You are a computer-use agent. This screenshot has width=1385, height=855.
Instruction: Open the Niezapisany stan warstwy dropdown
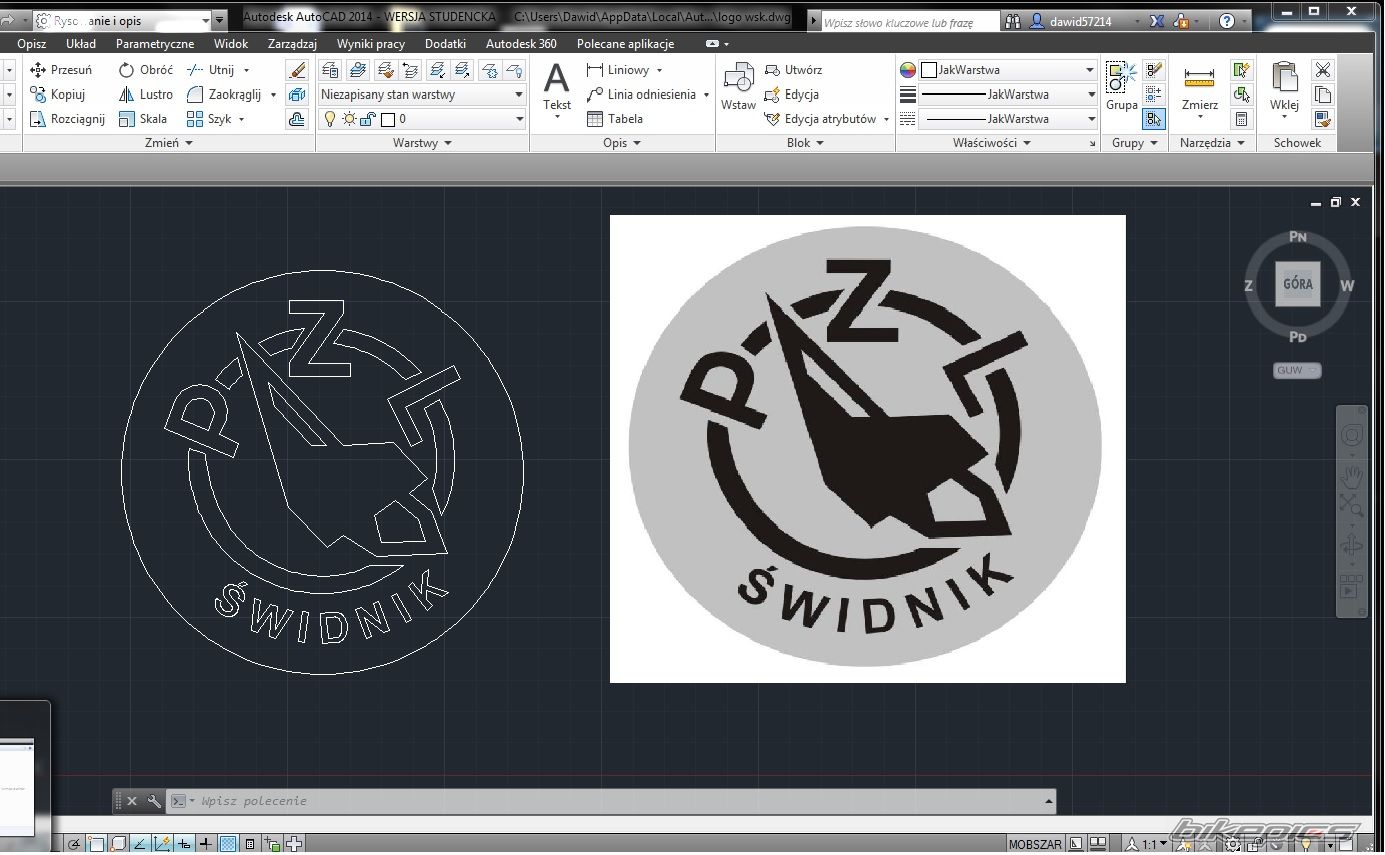(x=422, y=94)
